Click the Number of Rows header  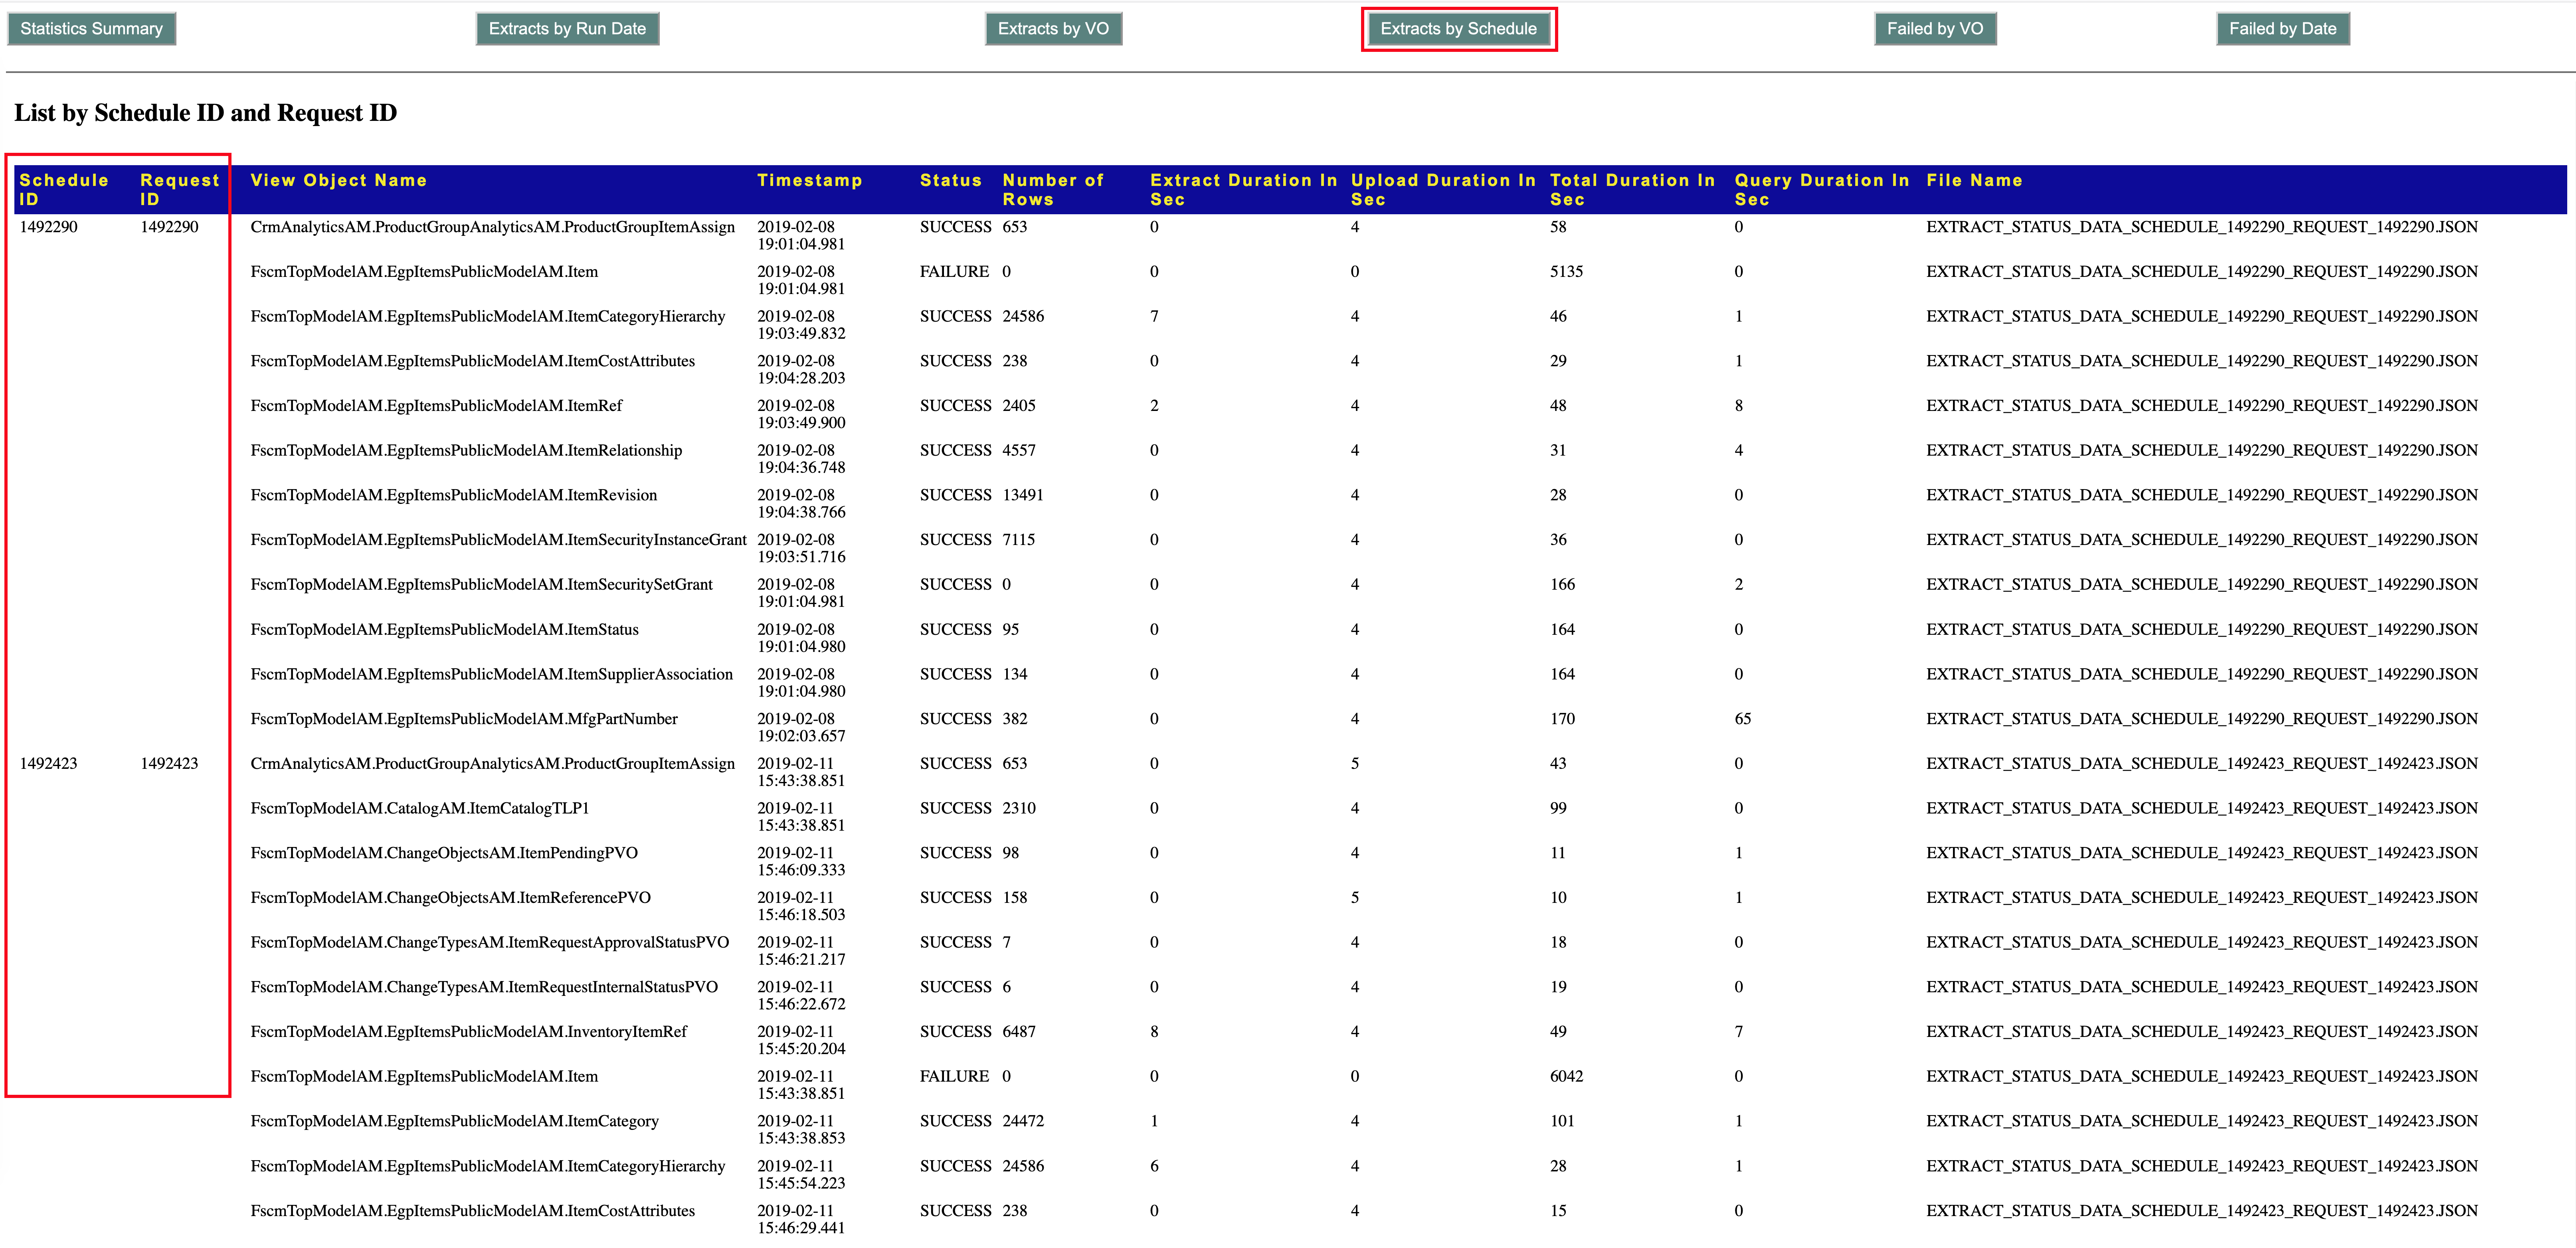1052,189
